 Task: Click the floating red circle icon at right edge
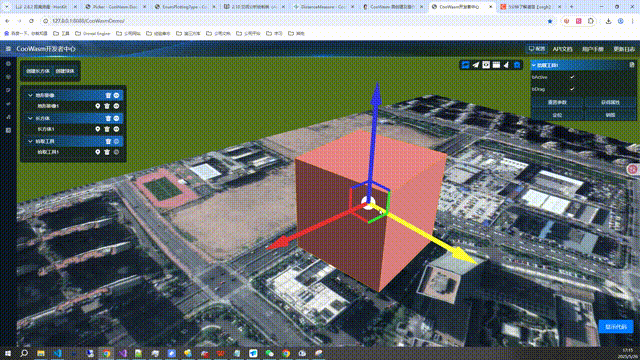click(x=633, y=169)
